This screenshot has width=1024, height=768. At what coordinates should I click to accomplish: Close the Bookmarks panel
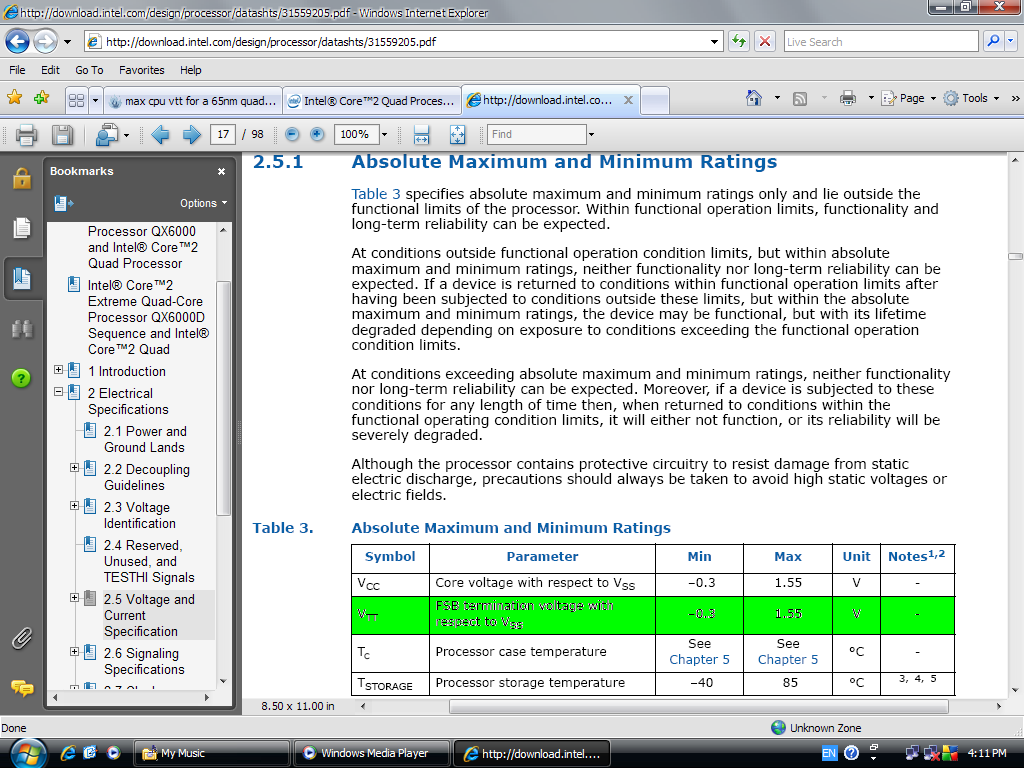221,172
